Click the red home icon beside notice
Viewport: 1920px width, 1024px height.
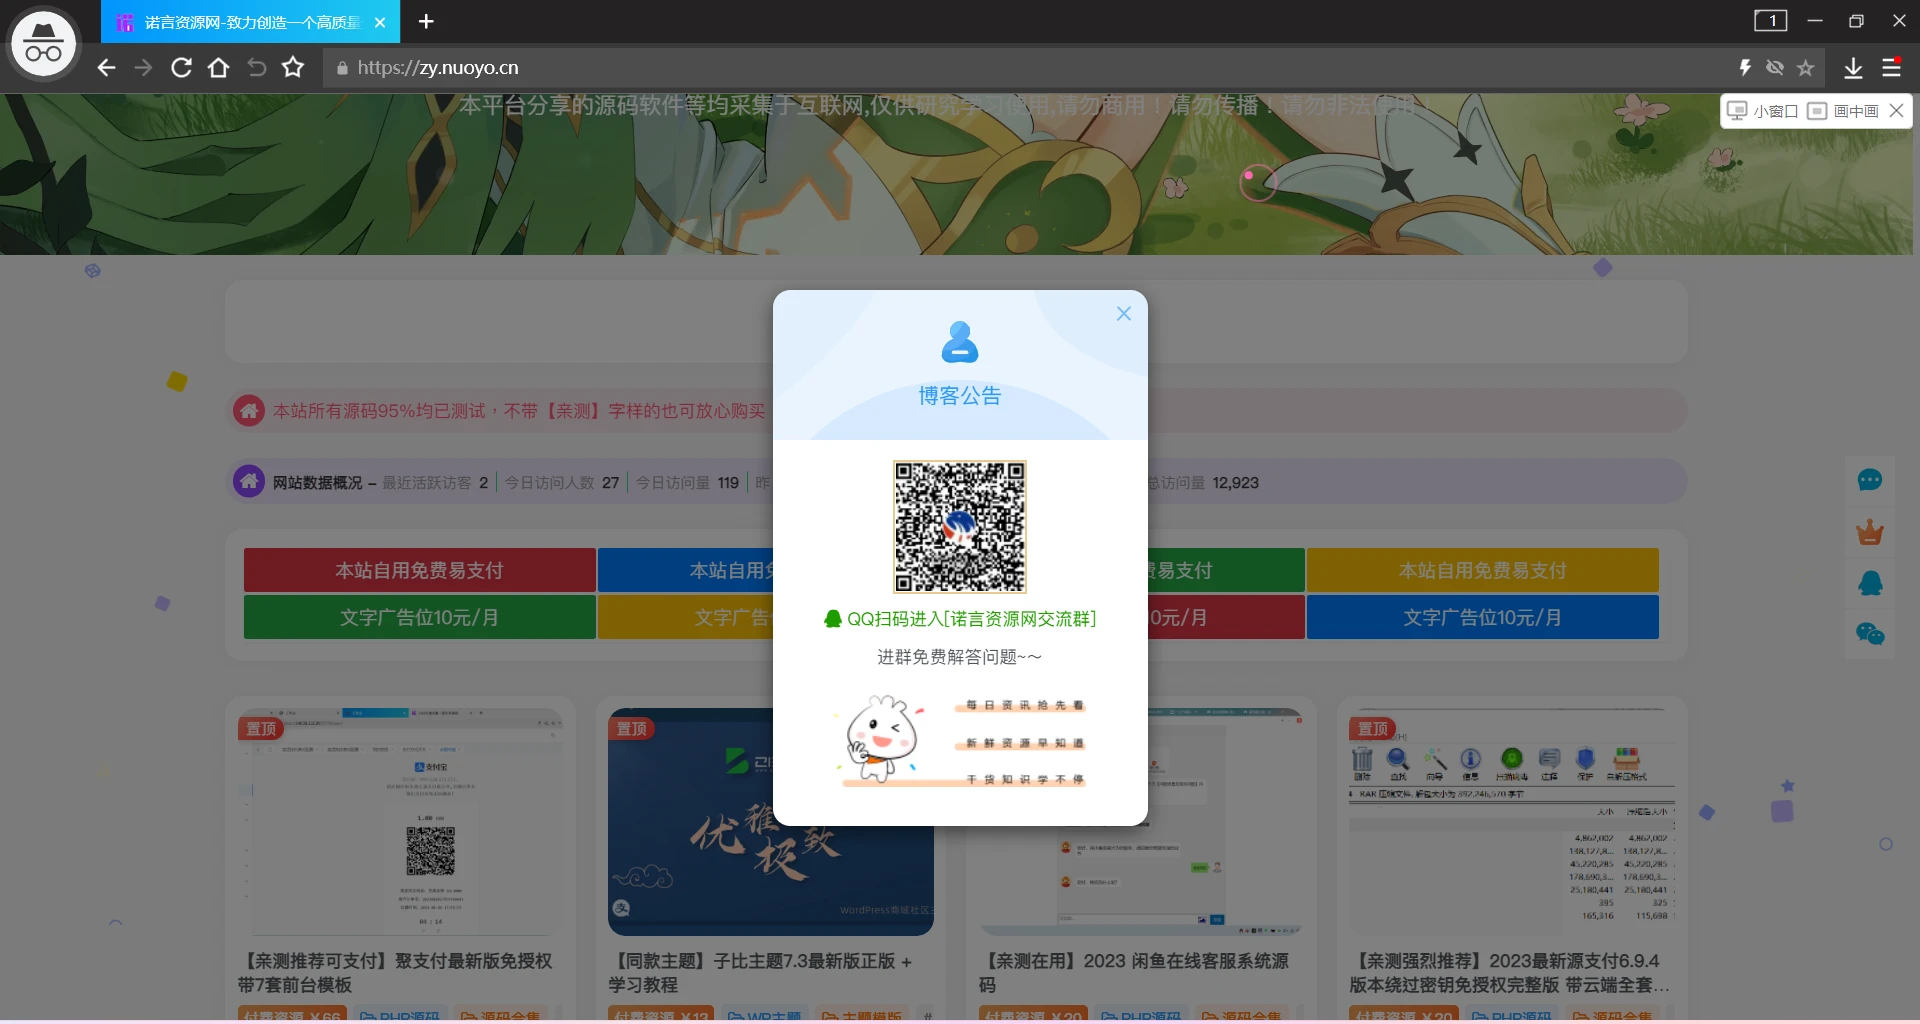click(x=249, y=411)
